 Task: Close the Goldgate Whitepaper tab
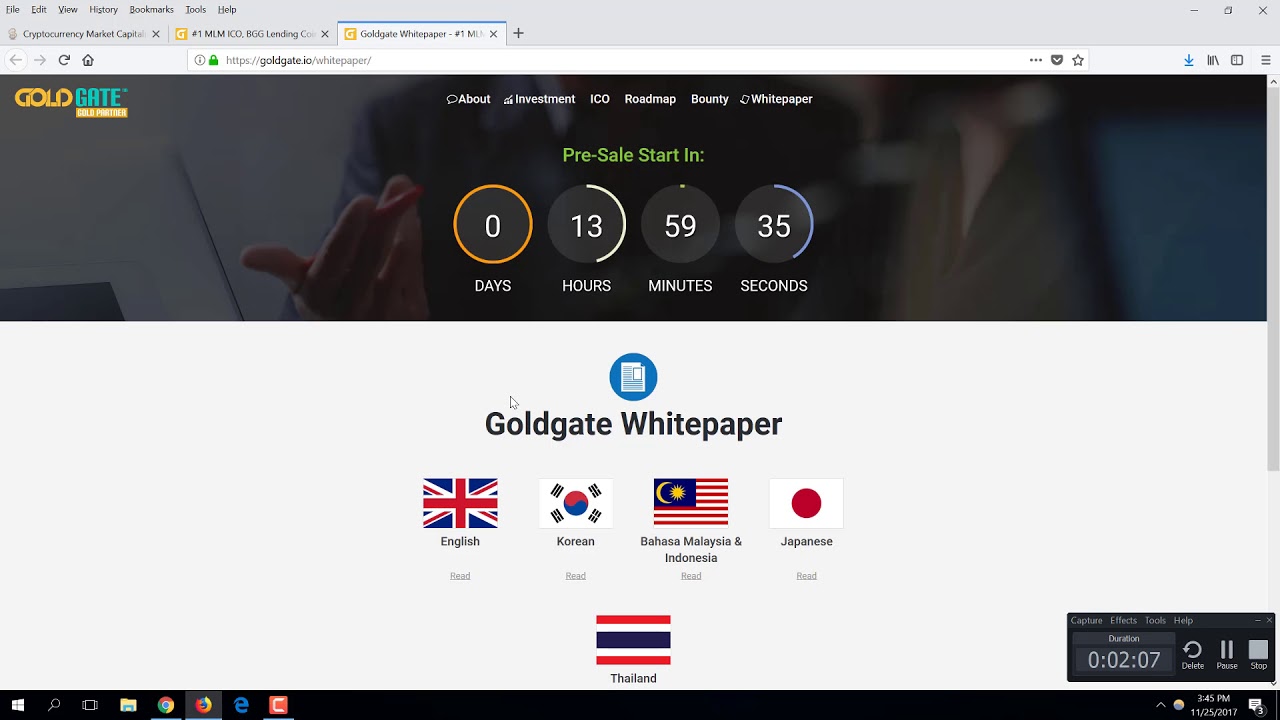click(493, 34)
